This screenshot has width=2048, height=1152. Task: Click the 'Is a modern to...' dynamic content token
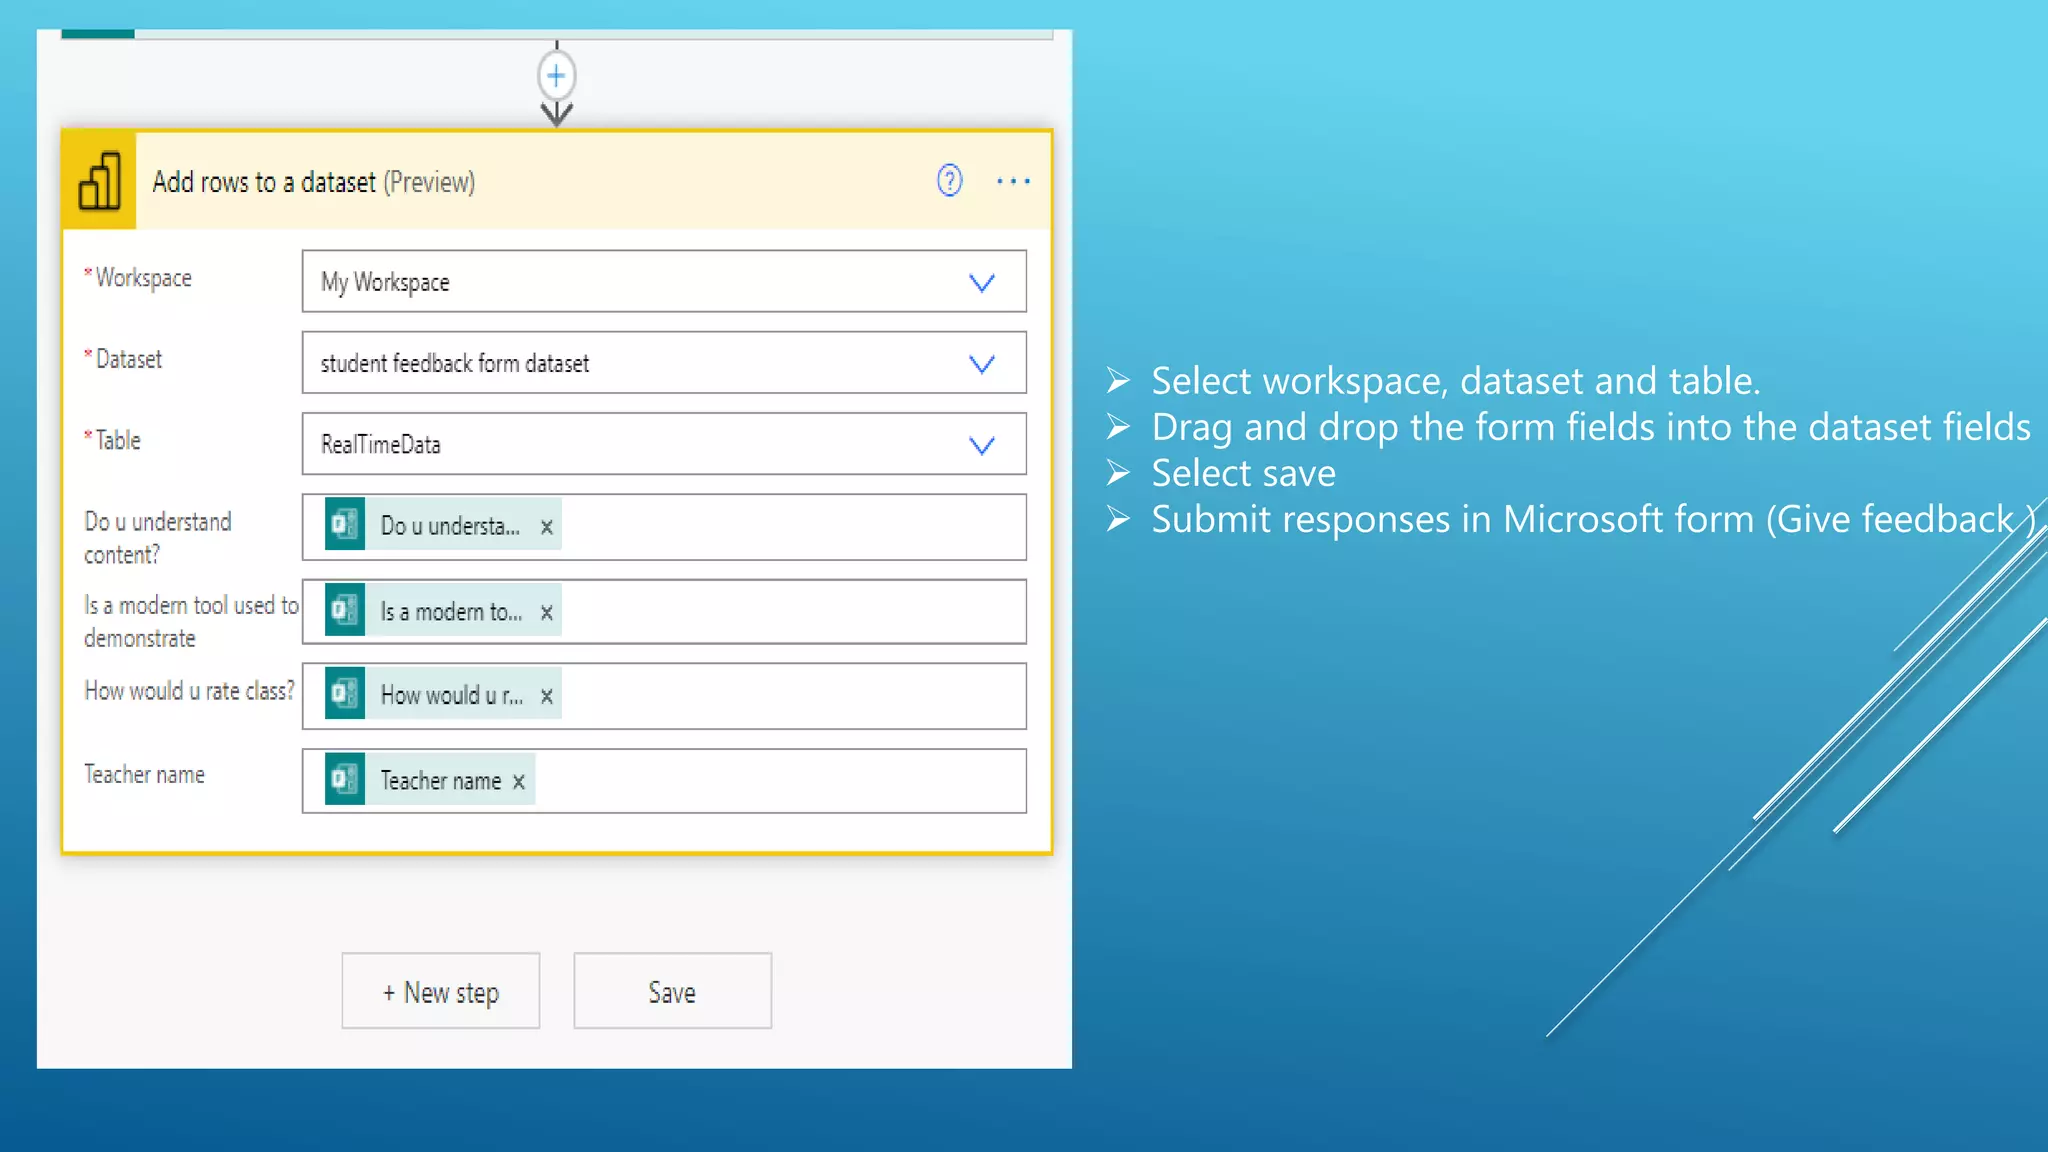click(x=443, y=610)
